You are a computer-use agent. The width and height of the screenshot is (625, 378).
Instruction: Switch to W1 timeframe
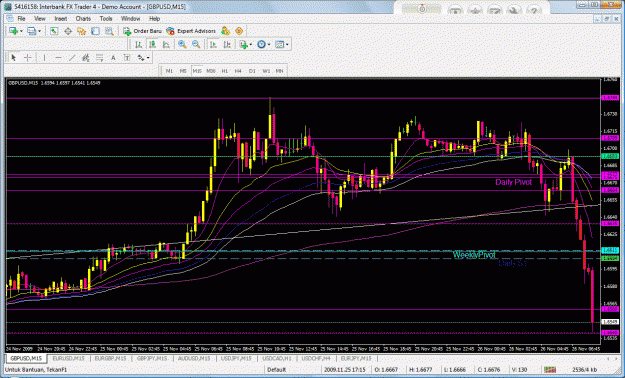point(266,71)
